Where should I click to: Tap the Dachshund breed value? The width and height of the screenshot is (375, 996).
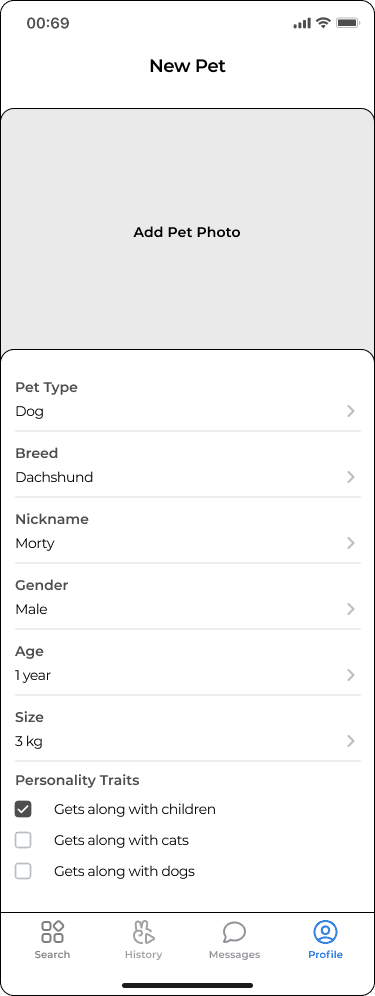coord(54,477)
